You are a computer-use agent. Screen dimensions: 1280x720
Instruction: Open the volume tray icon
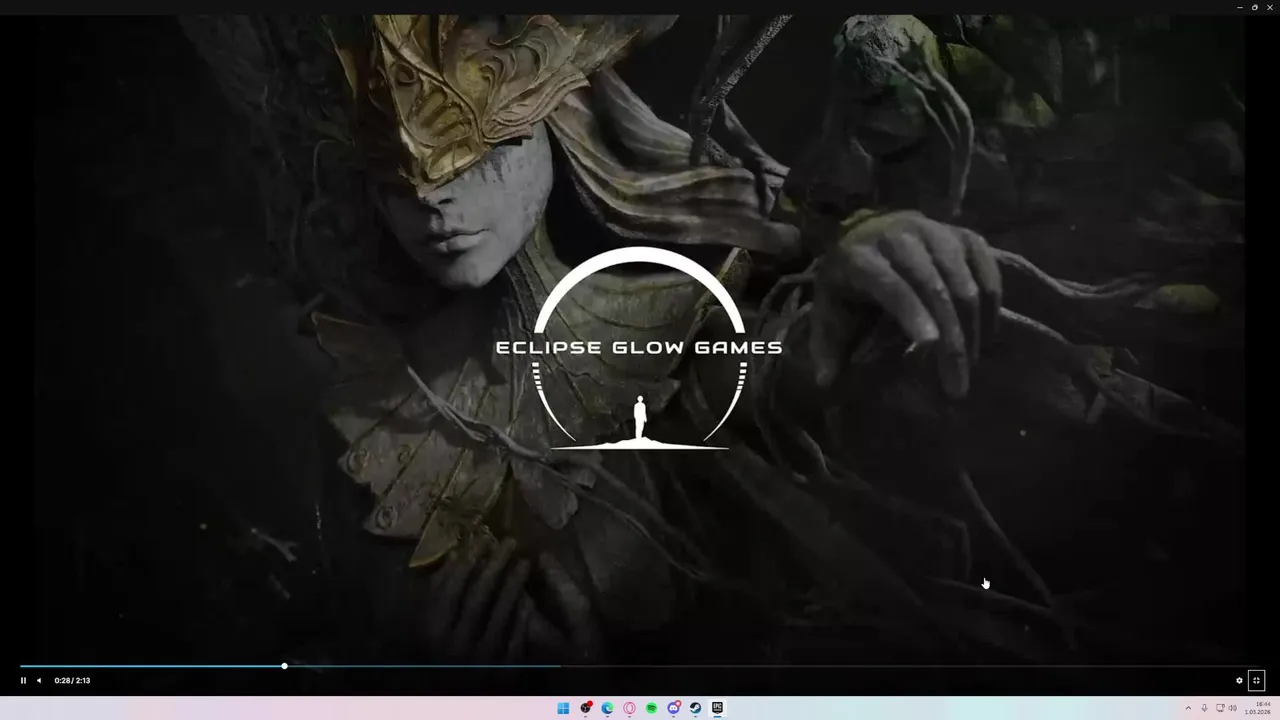1232,708
